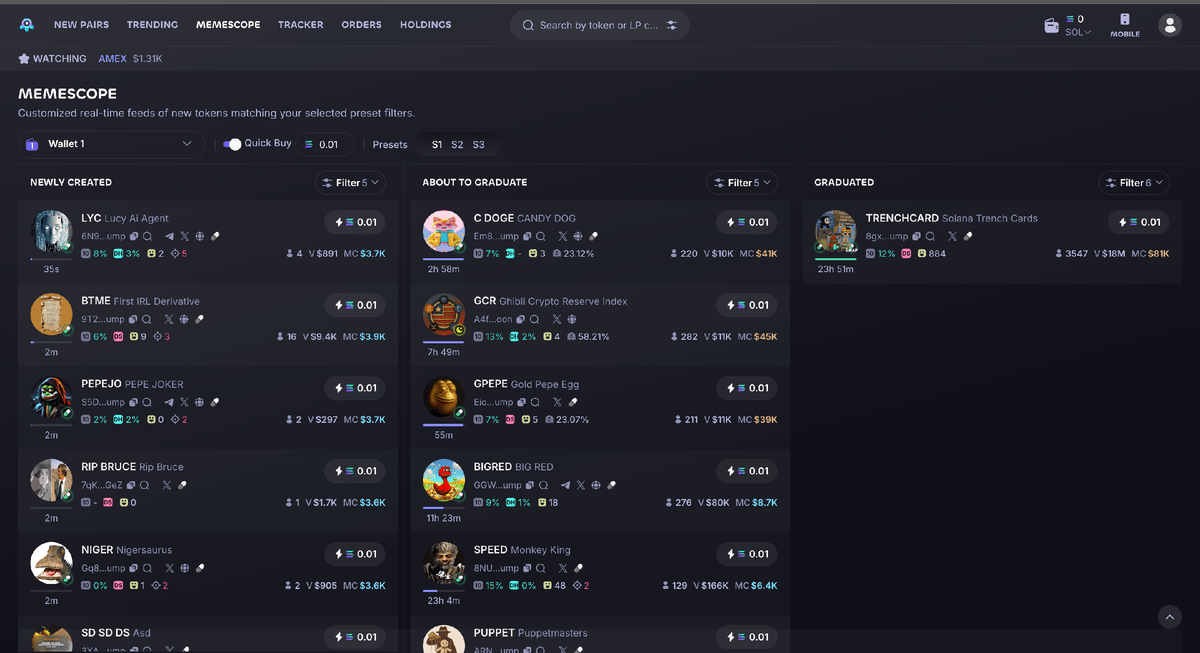1200x653 pixels.
Task: Switch to the Trending tab
Action: [153, 25]
